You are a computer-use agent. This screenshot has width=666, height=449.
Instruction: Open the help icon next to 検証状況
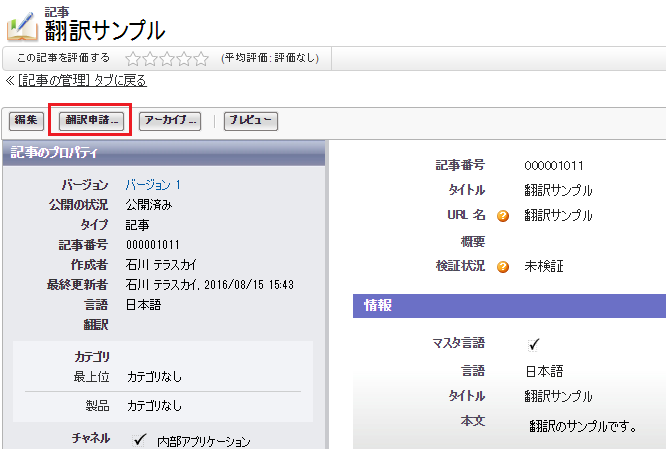504,267
